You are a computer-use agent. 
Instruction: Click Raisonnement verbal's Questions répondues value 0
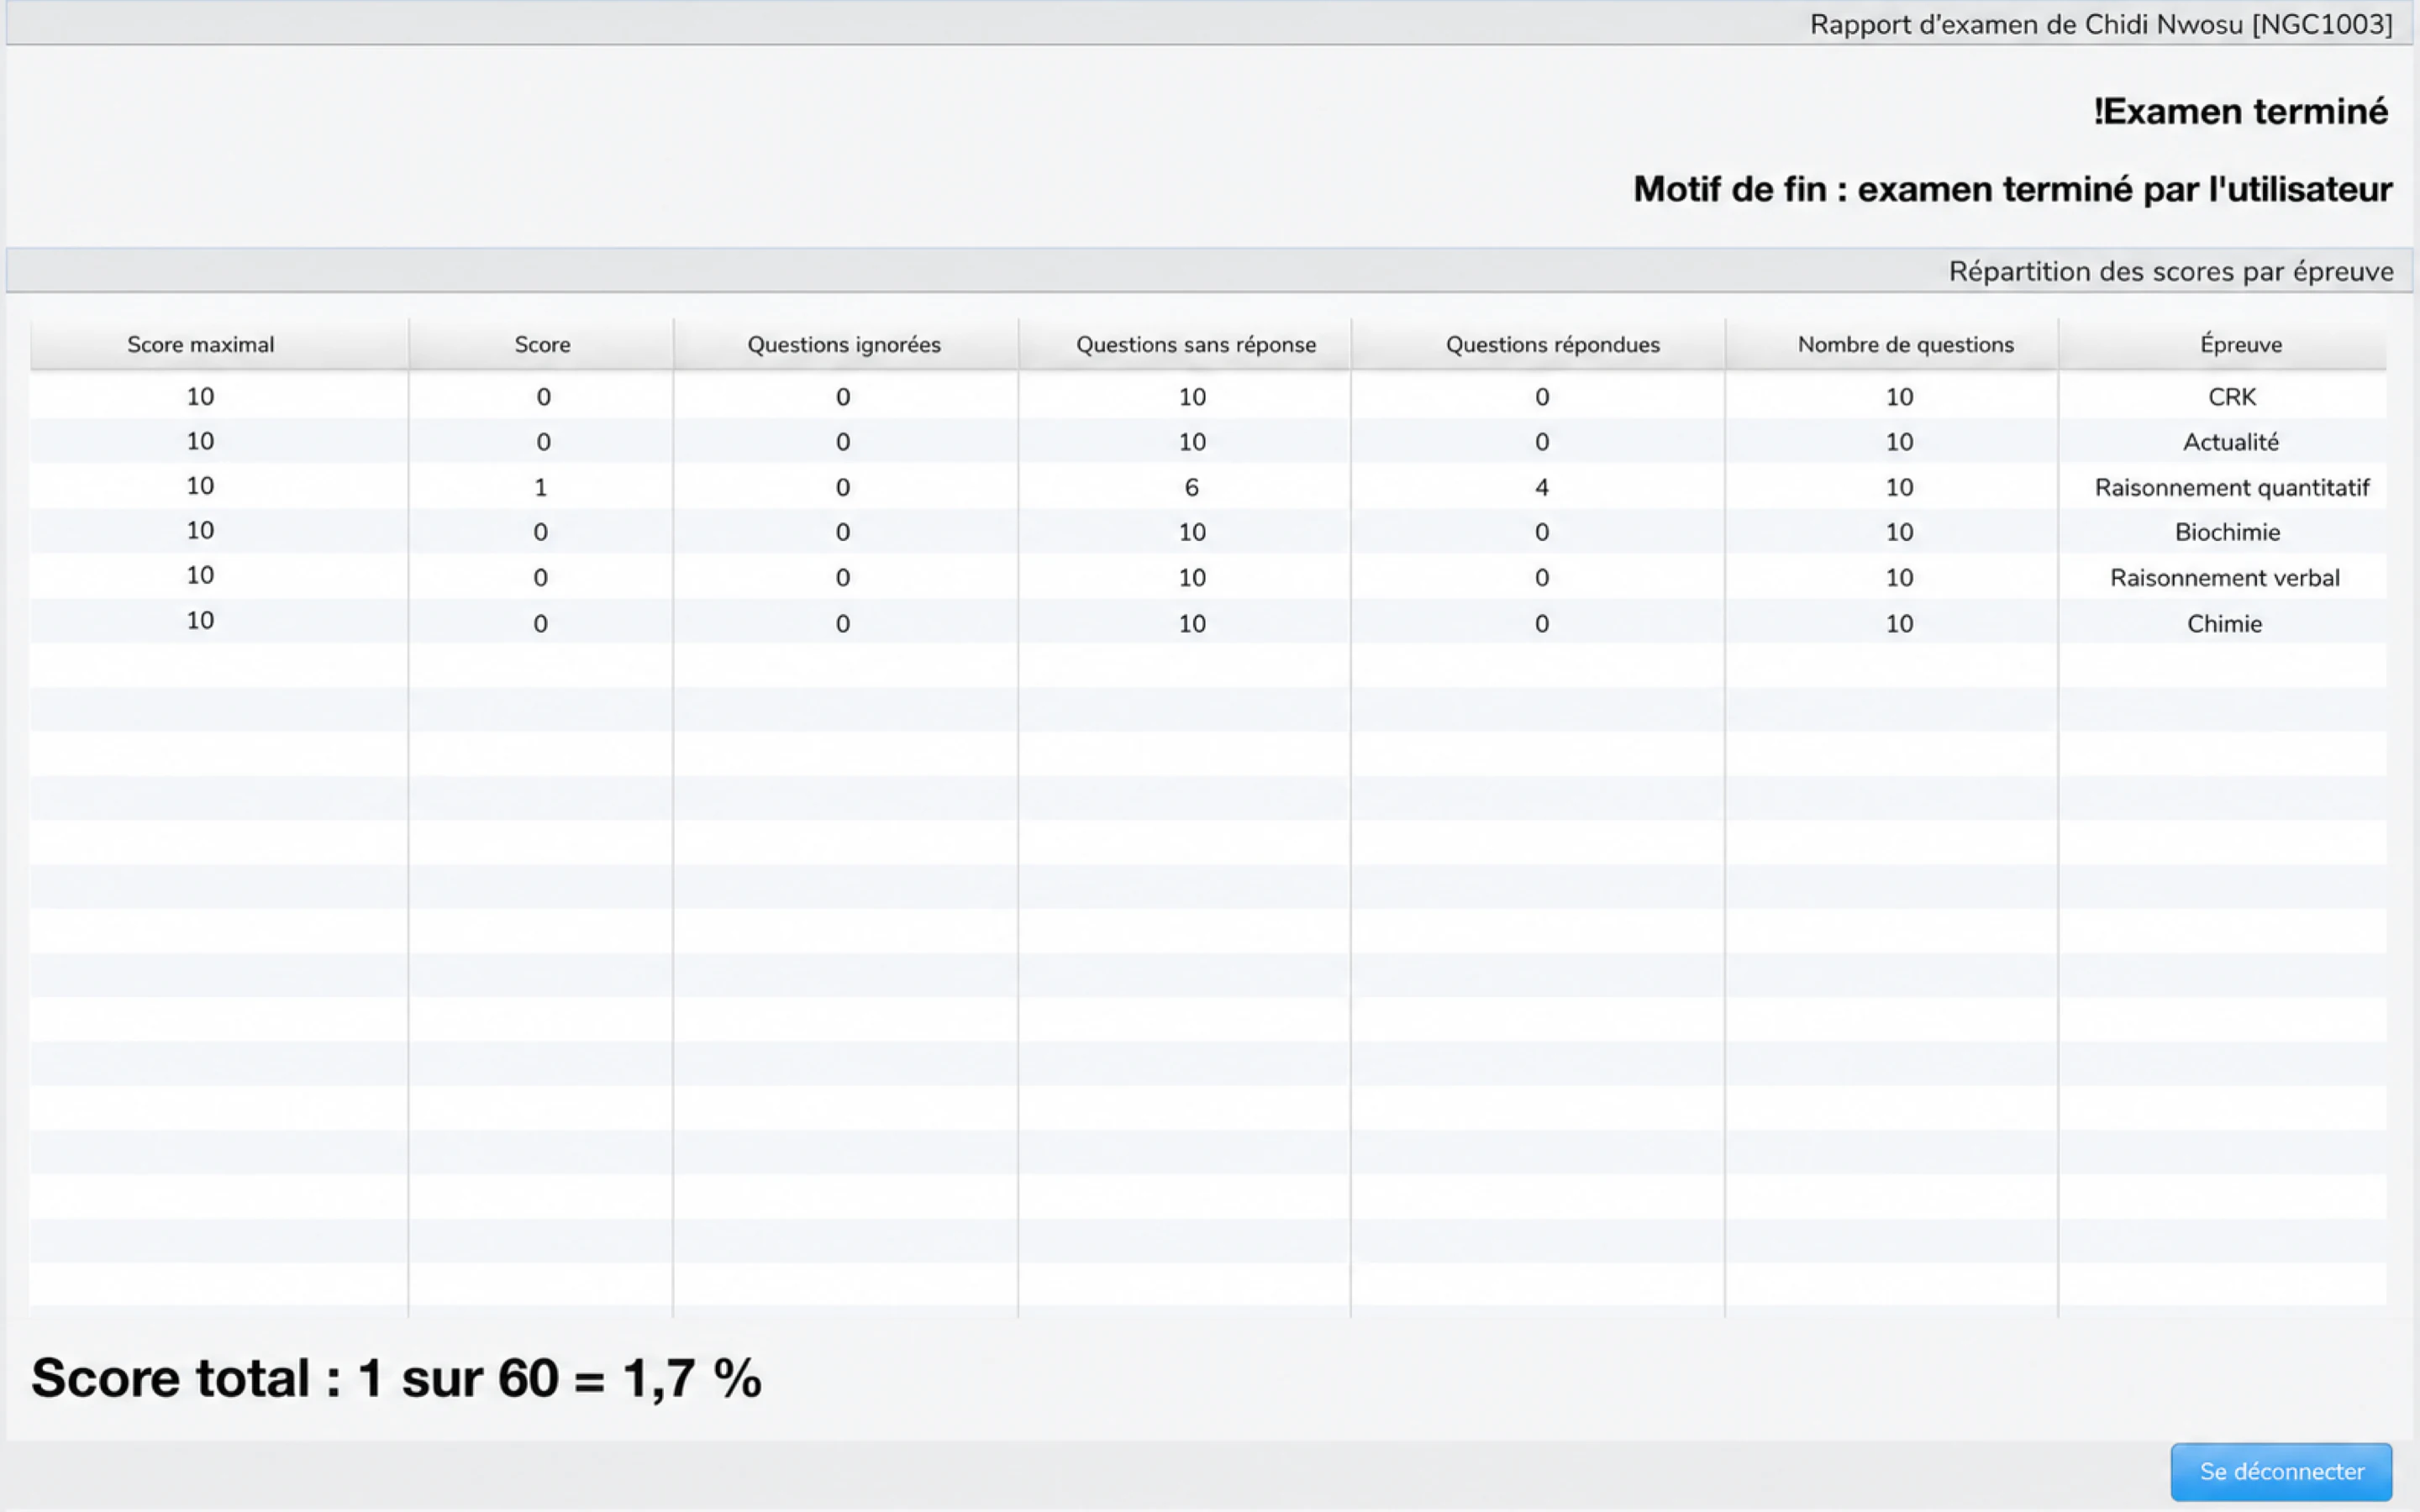coord(1541,578)
